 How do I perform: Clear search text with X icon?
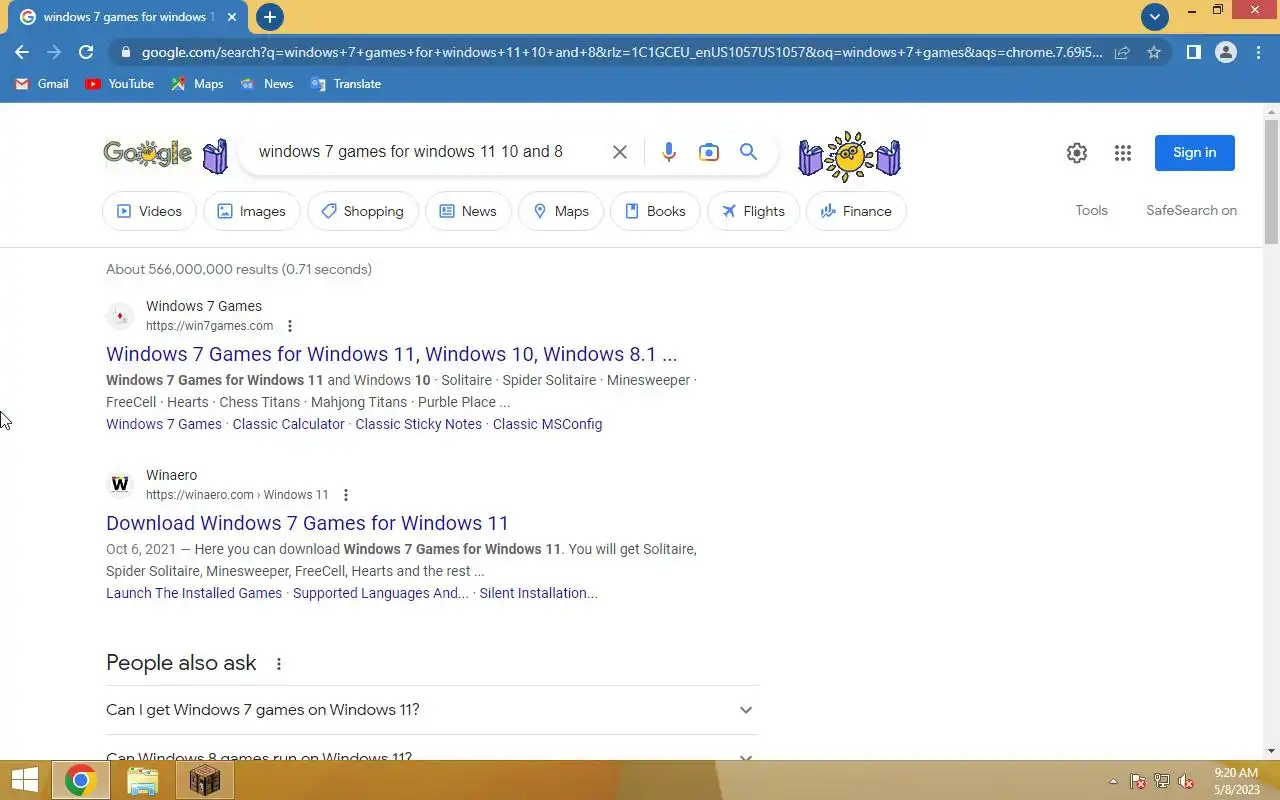(620, 152)
